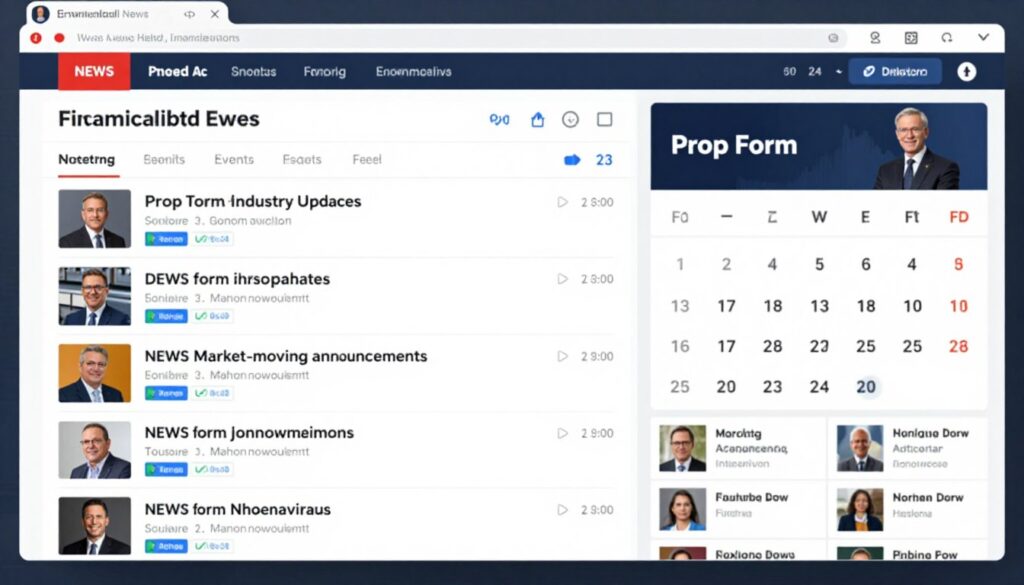Screen dimensions: 1024x585
Task: Click the smiley circle icon near heading
Action: 570,119
